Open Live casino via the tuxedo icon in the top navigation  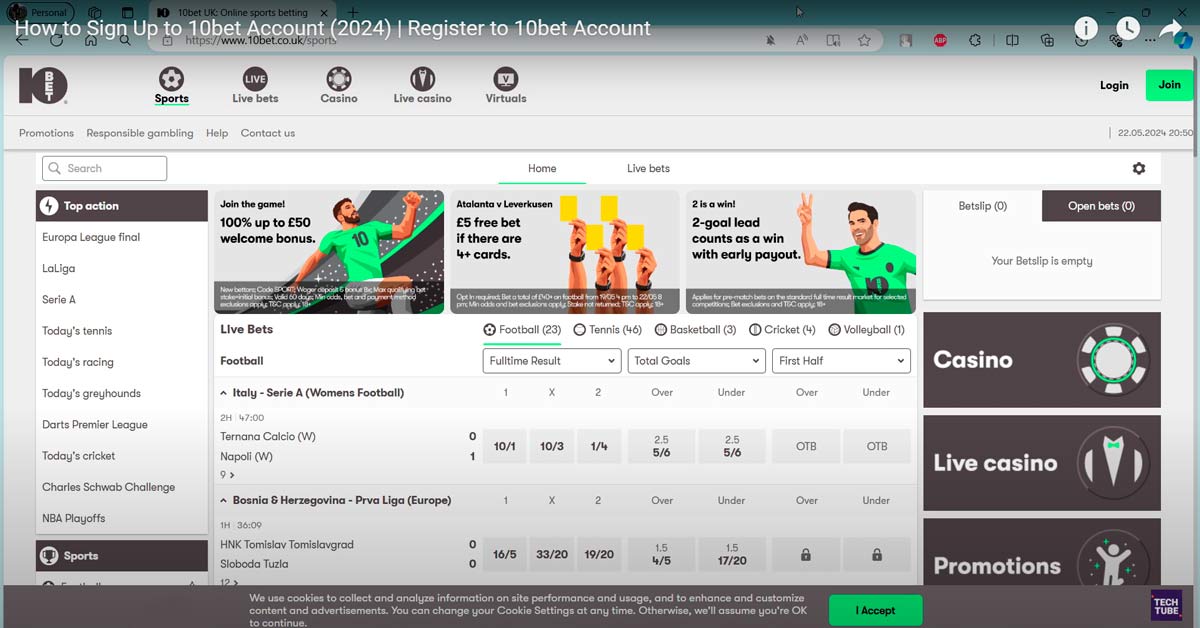[x=422, y=78]
